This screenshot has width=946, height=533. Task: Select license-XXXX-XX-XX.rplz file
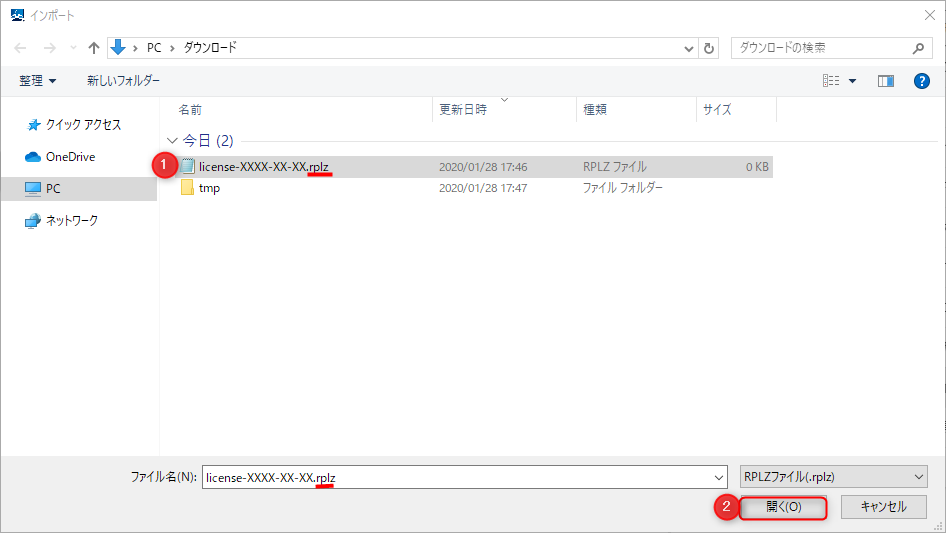coord(264,167)
